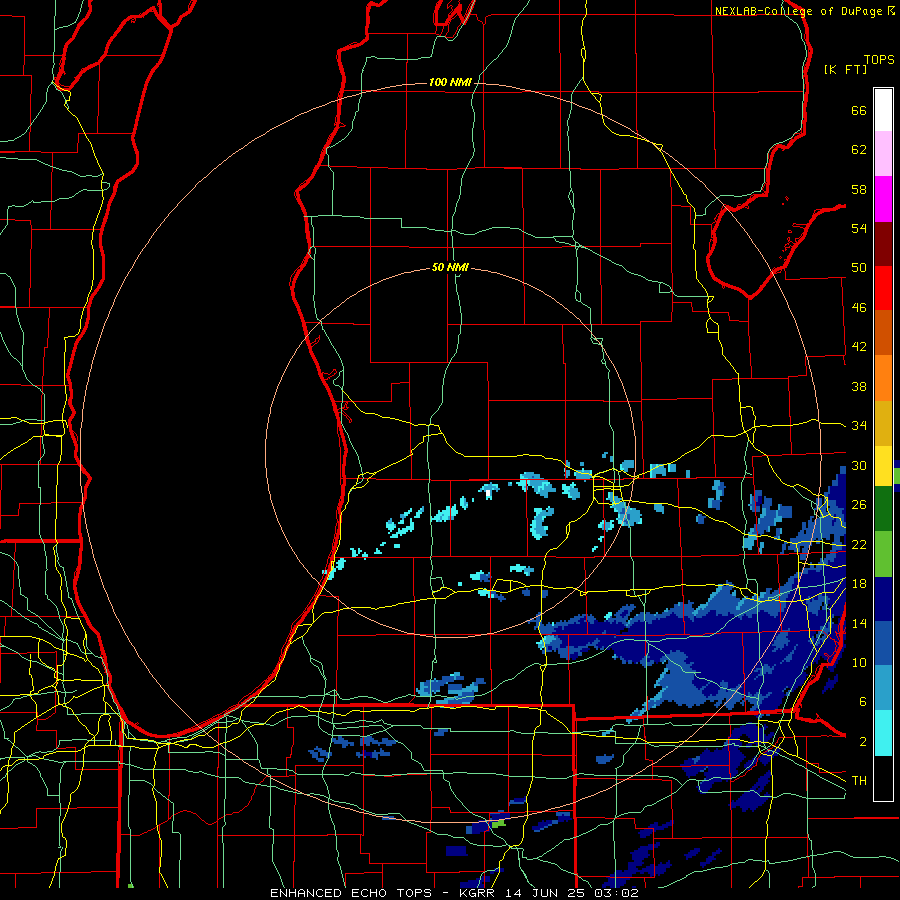Click the "2" legend value

862,742
